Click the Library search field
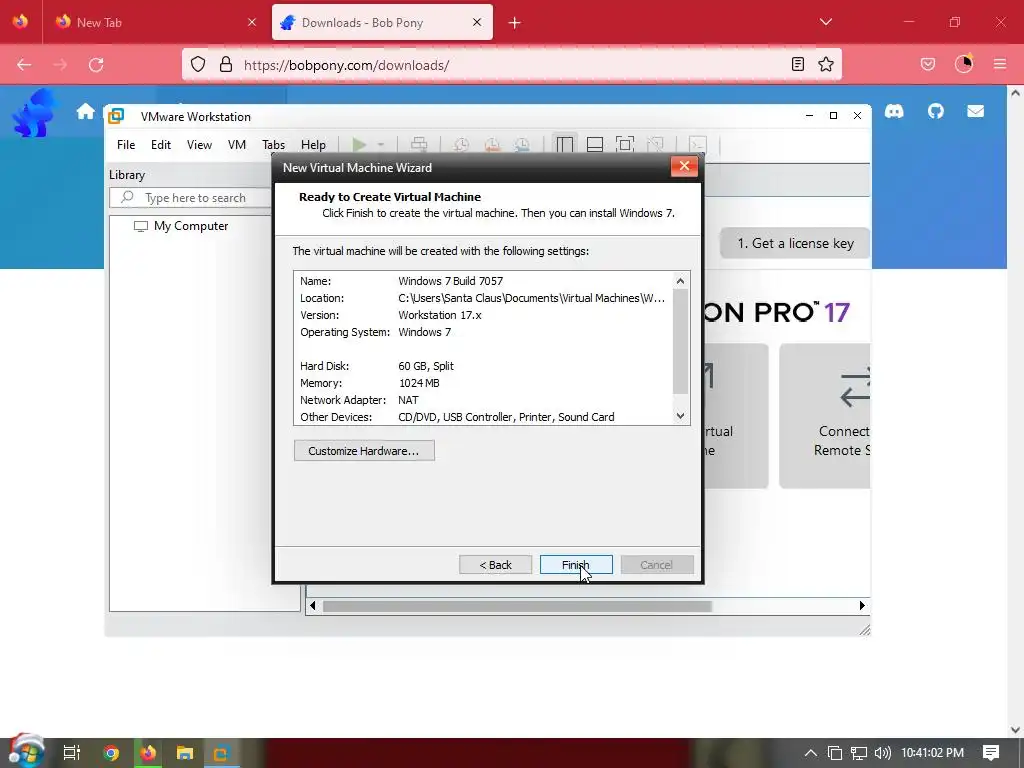1024x768 pixels. 191,197
